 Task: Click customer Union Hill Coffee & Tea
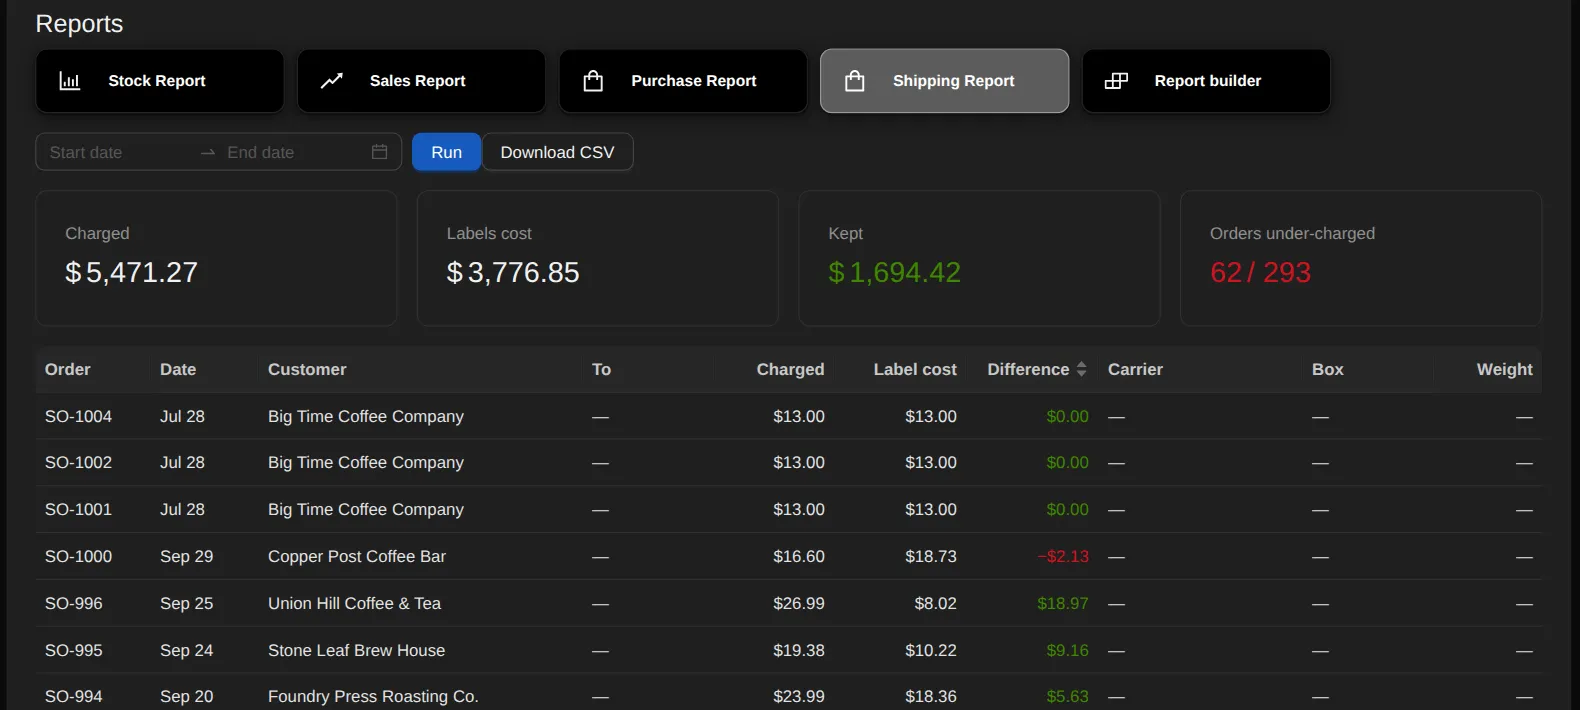tap(354, 603)
